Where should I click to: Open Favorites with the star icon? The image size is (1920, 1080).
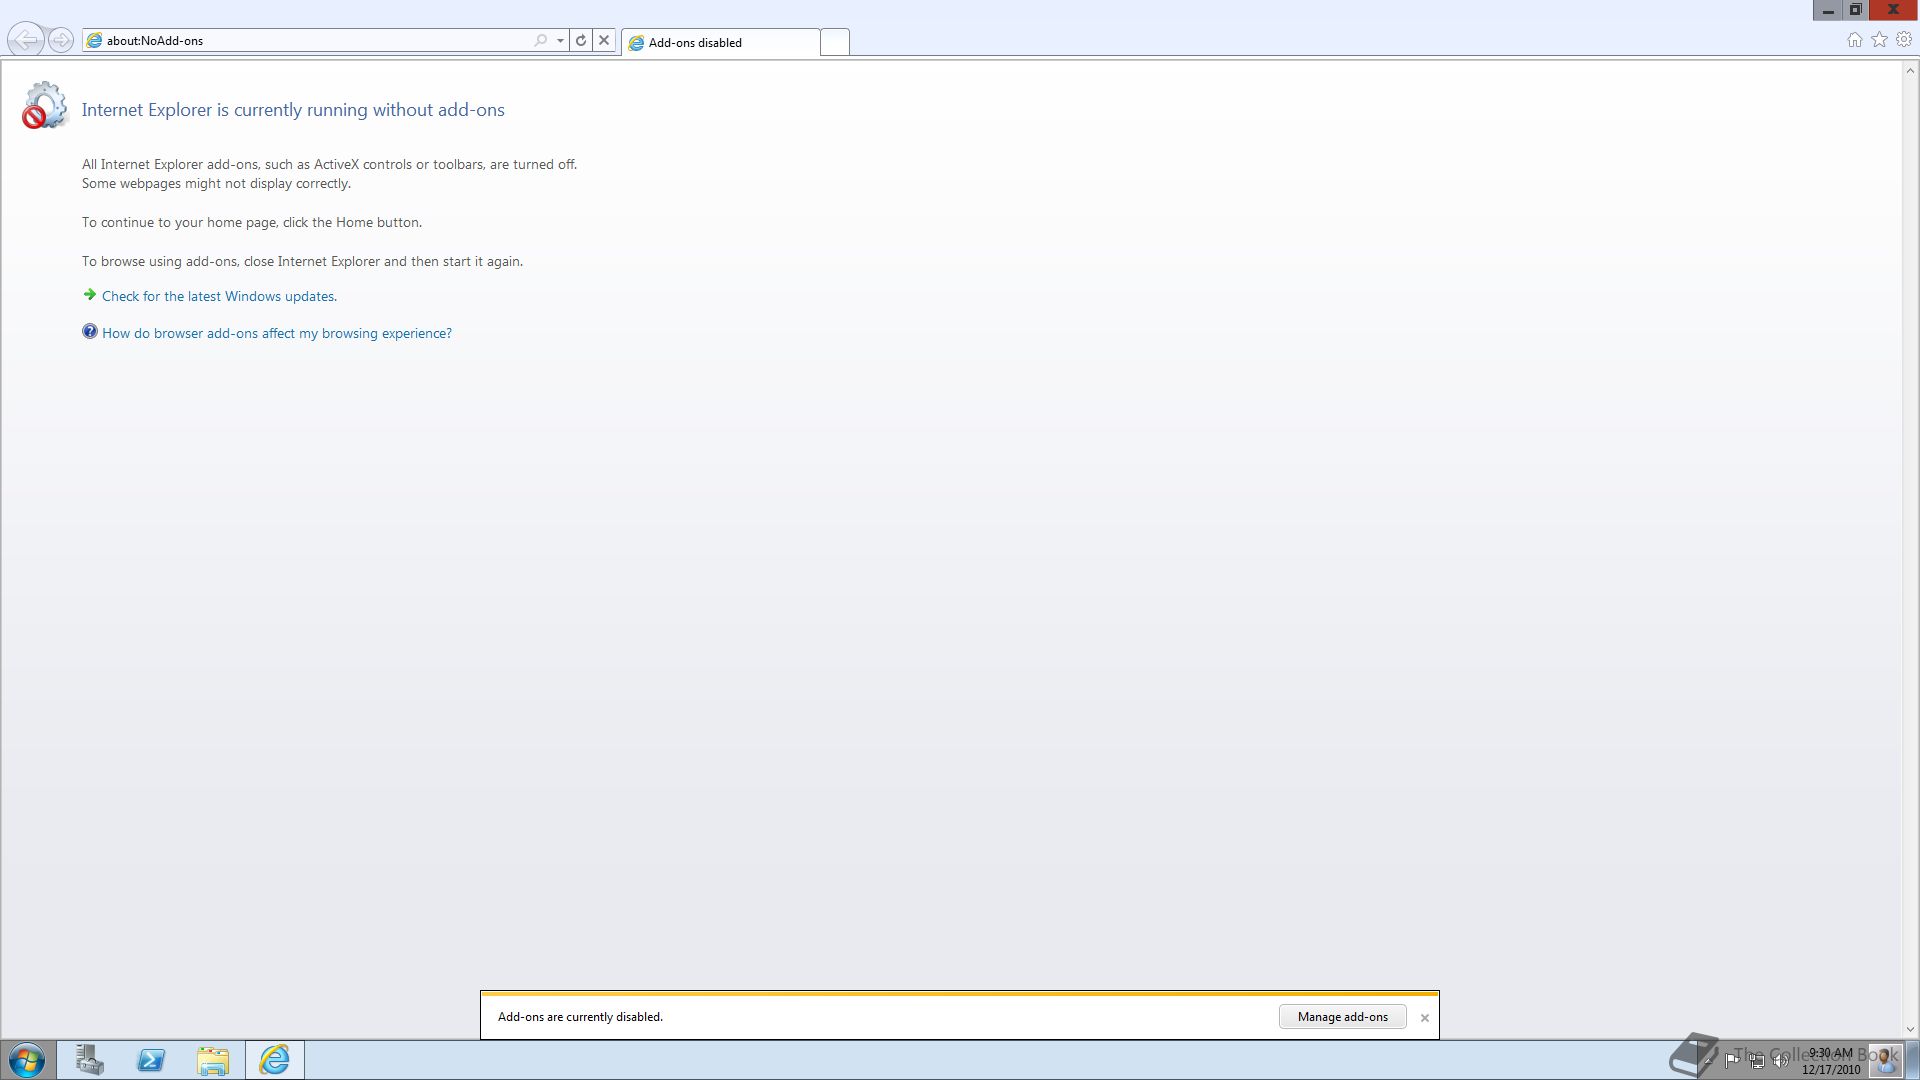click(x=1880, y=40)
